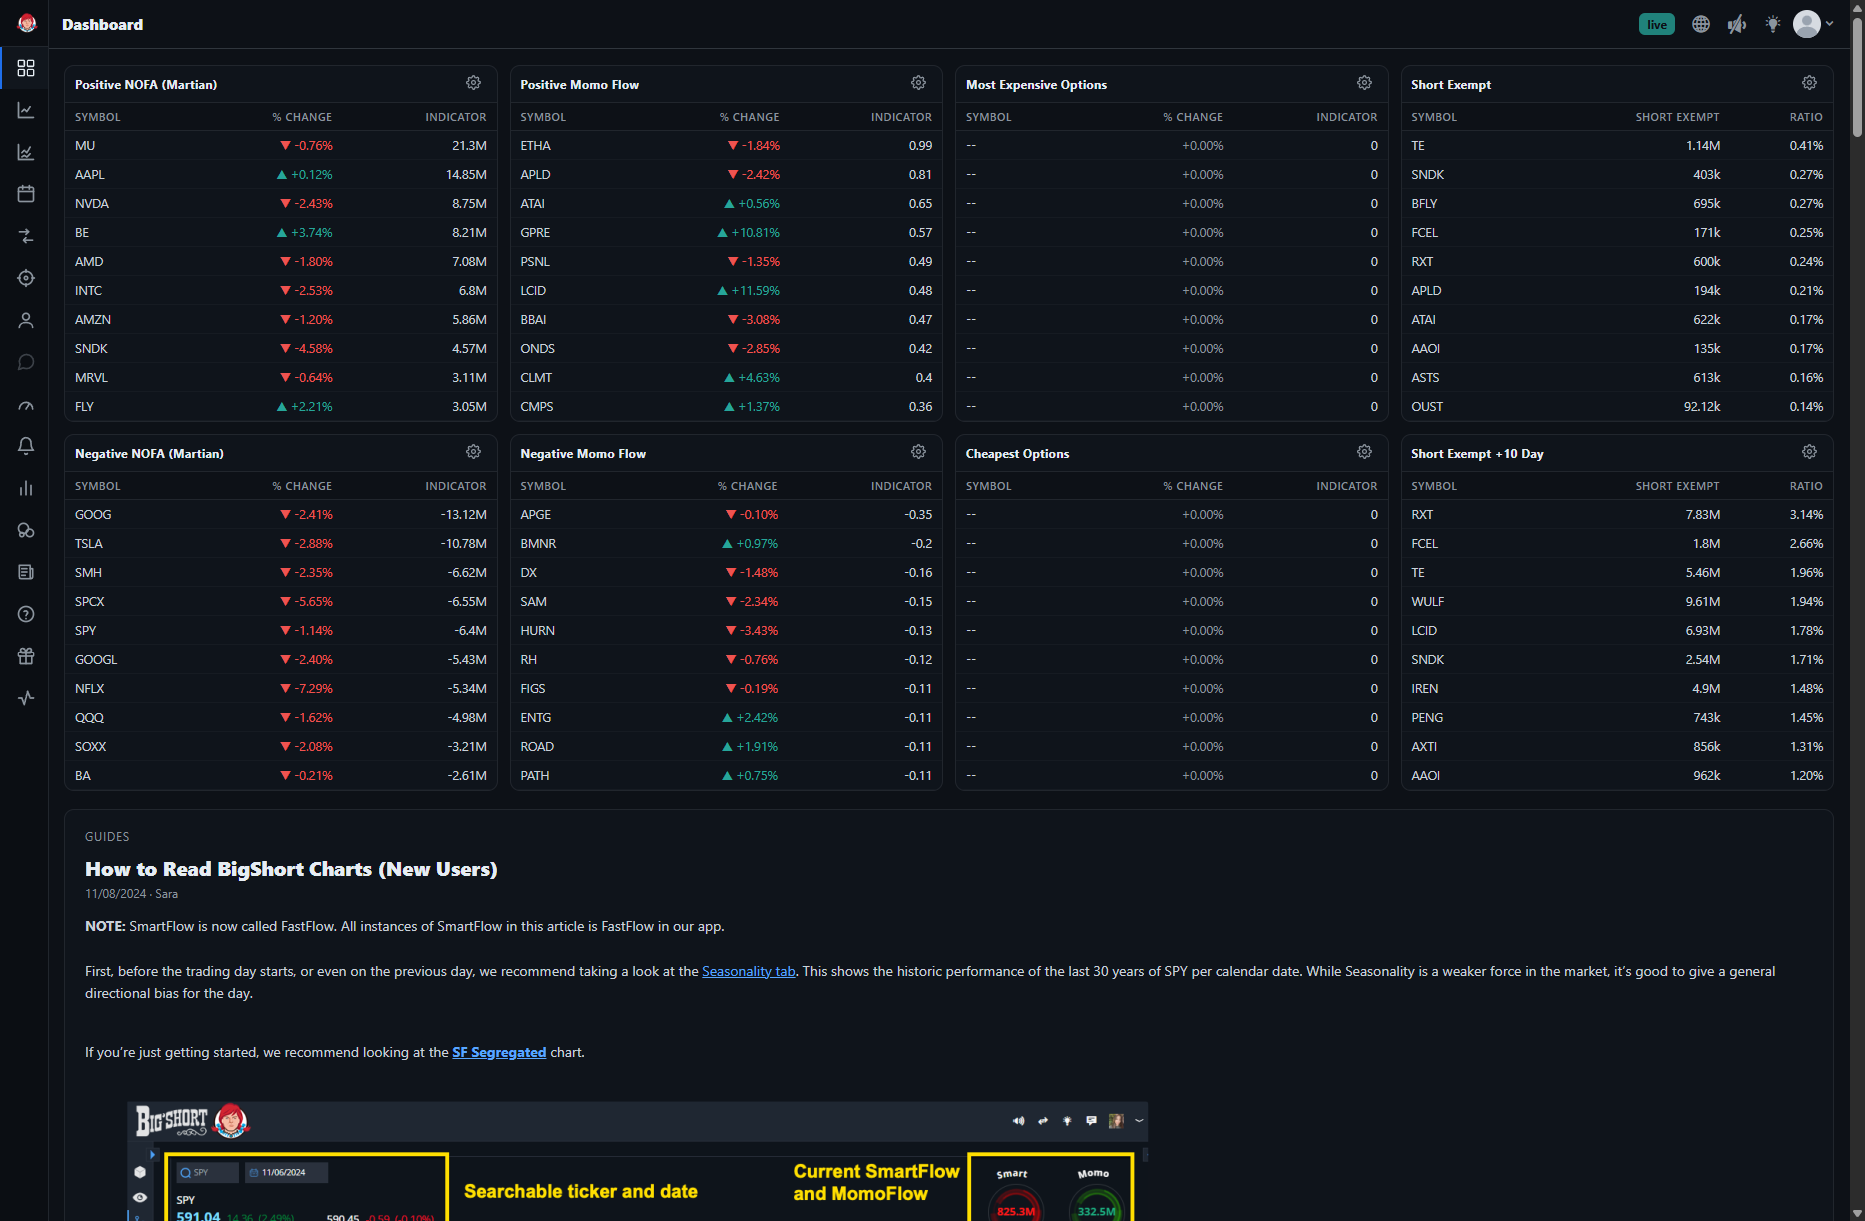Image resolution: width=1865 pixels, height=1221 pixels.
Task: Select GOOG symbol in Negative NOFA
Action: (x=93, y=514)
